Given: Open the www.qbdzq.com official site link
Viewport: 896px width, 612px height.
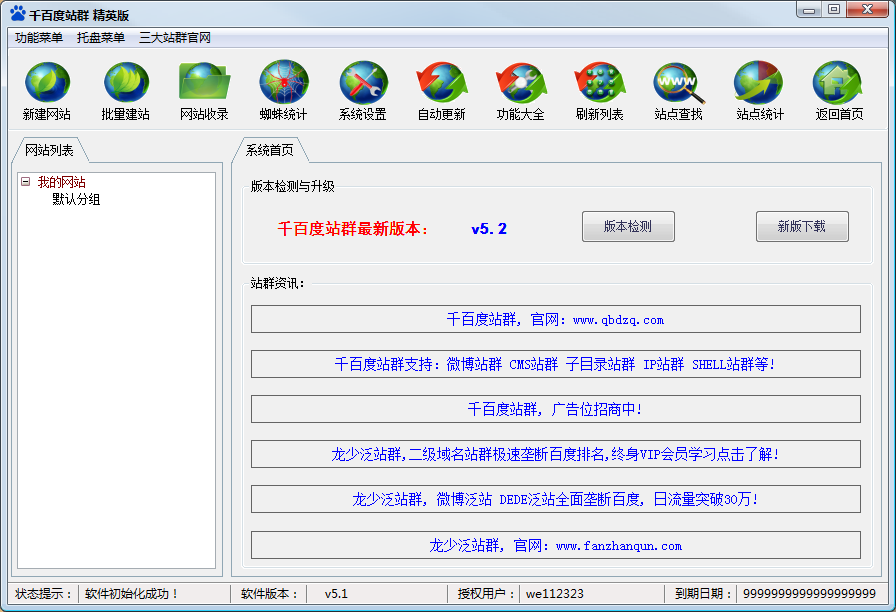Looking at the screenshot, I should click(x=555, y=320).
